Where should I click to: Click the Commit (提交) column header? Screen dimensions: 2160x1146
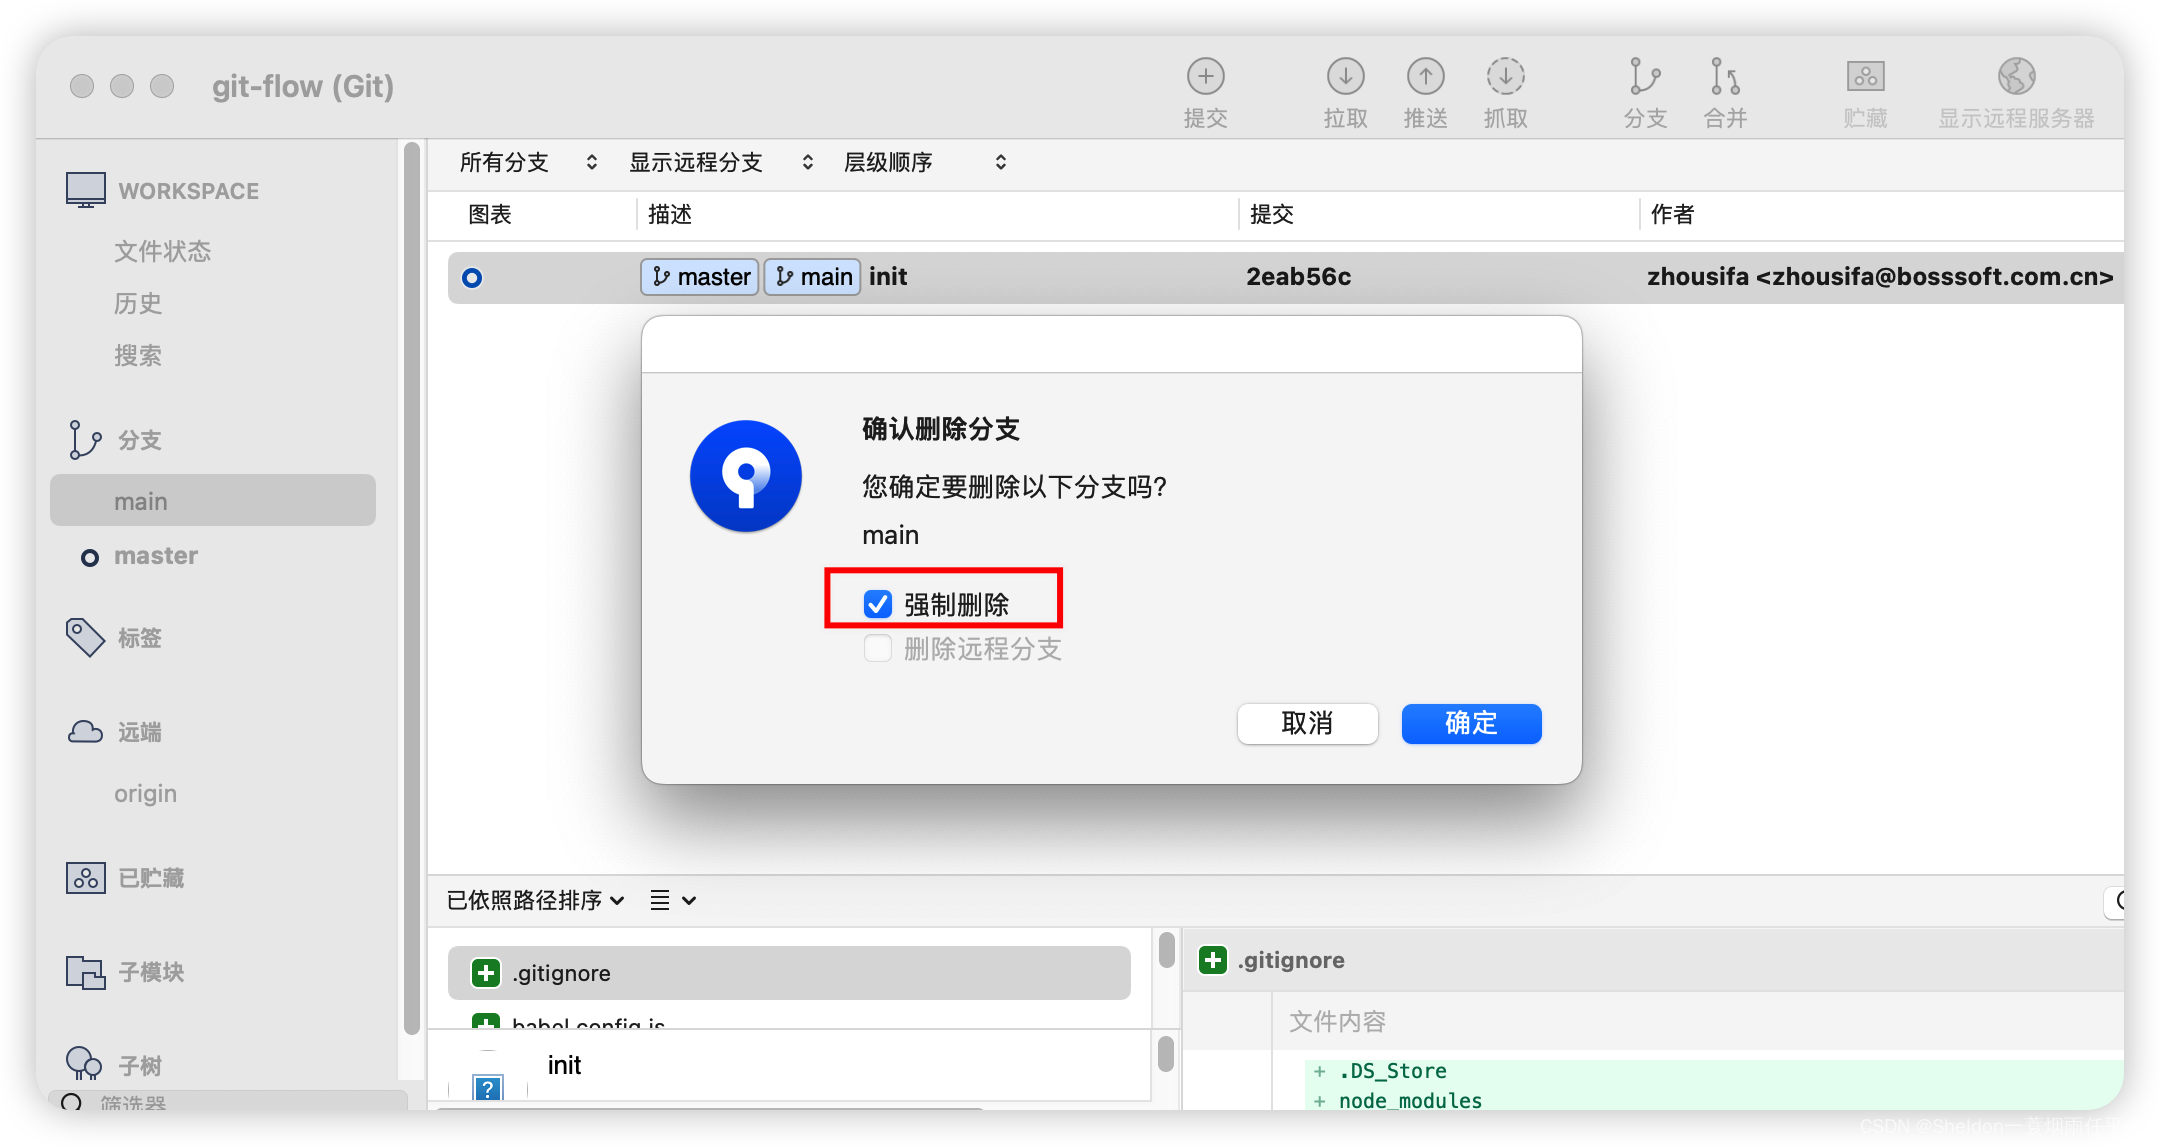coord(1272,214)
